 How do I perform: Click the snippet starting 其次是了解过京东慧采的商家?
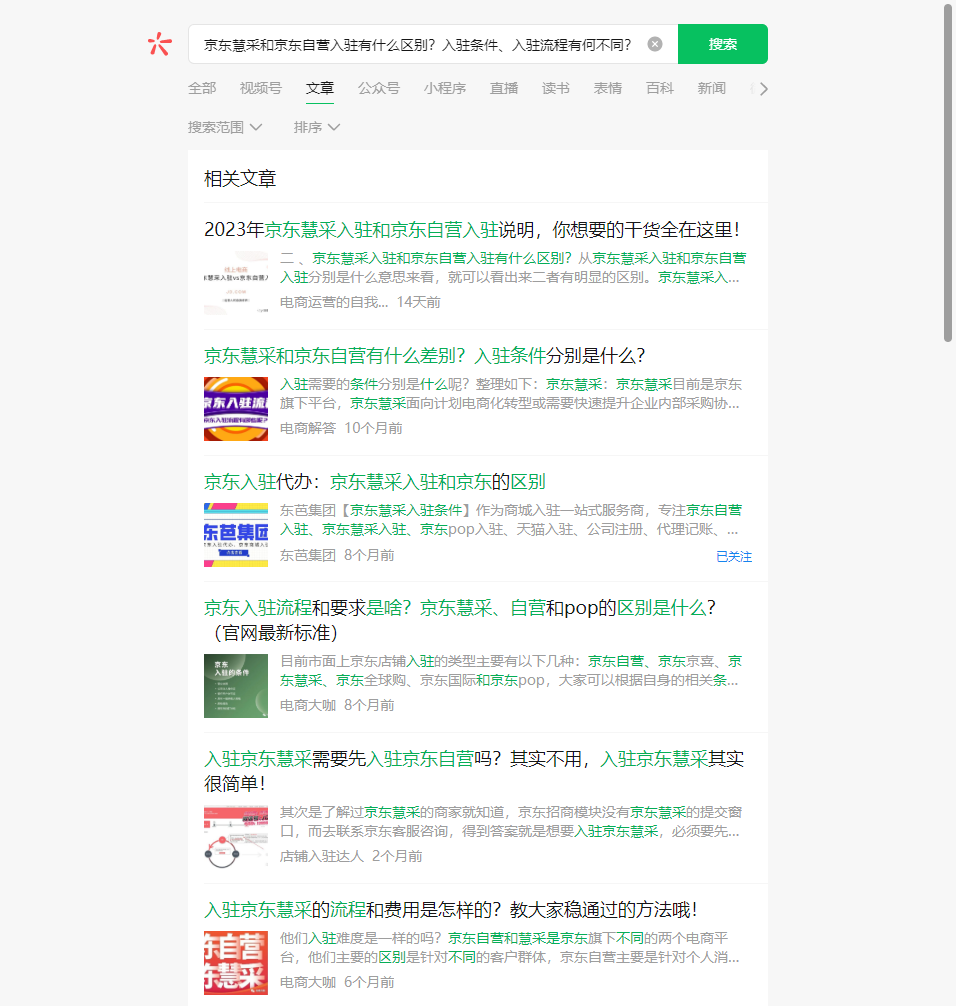pos(511,821)
